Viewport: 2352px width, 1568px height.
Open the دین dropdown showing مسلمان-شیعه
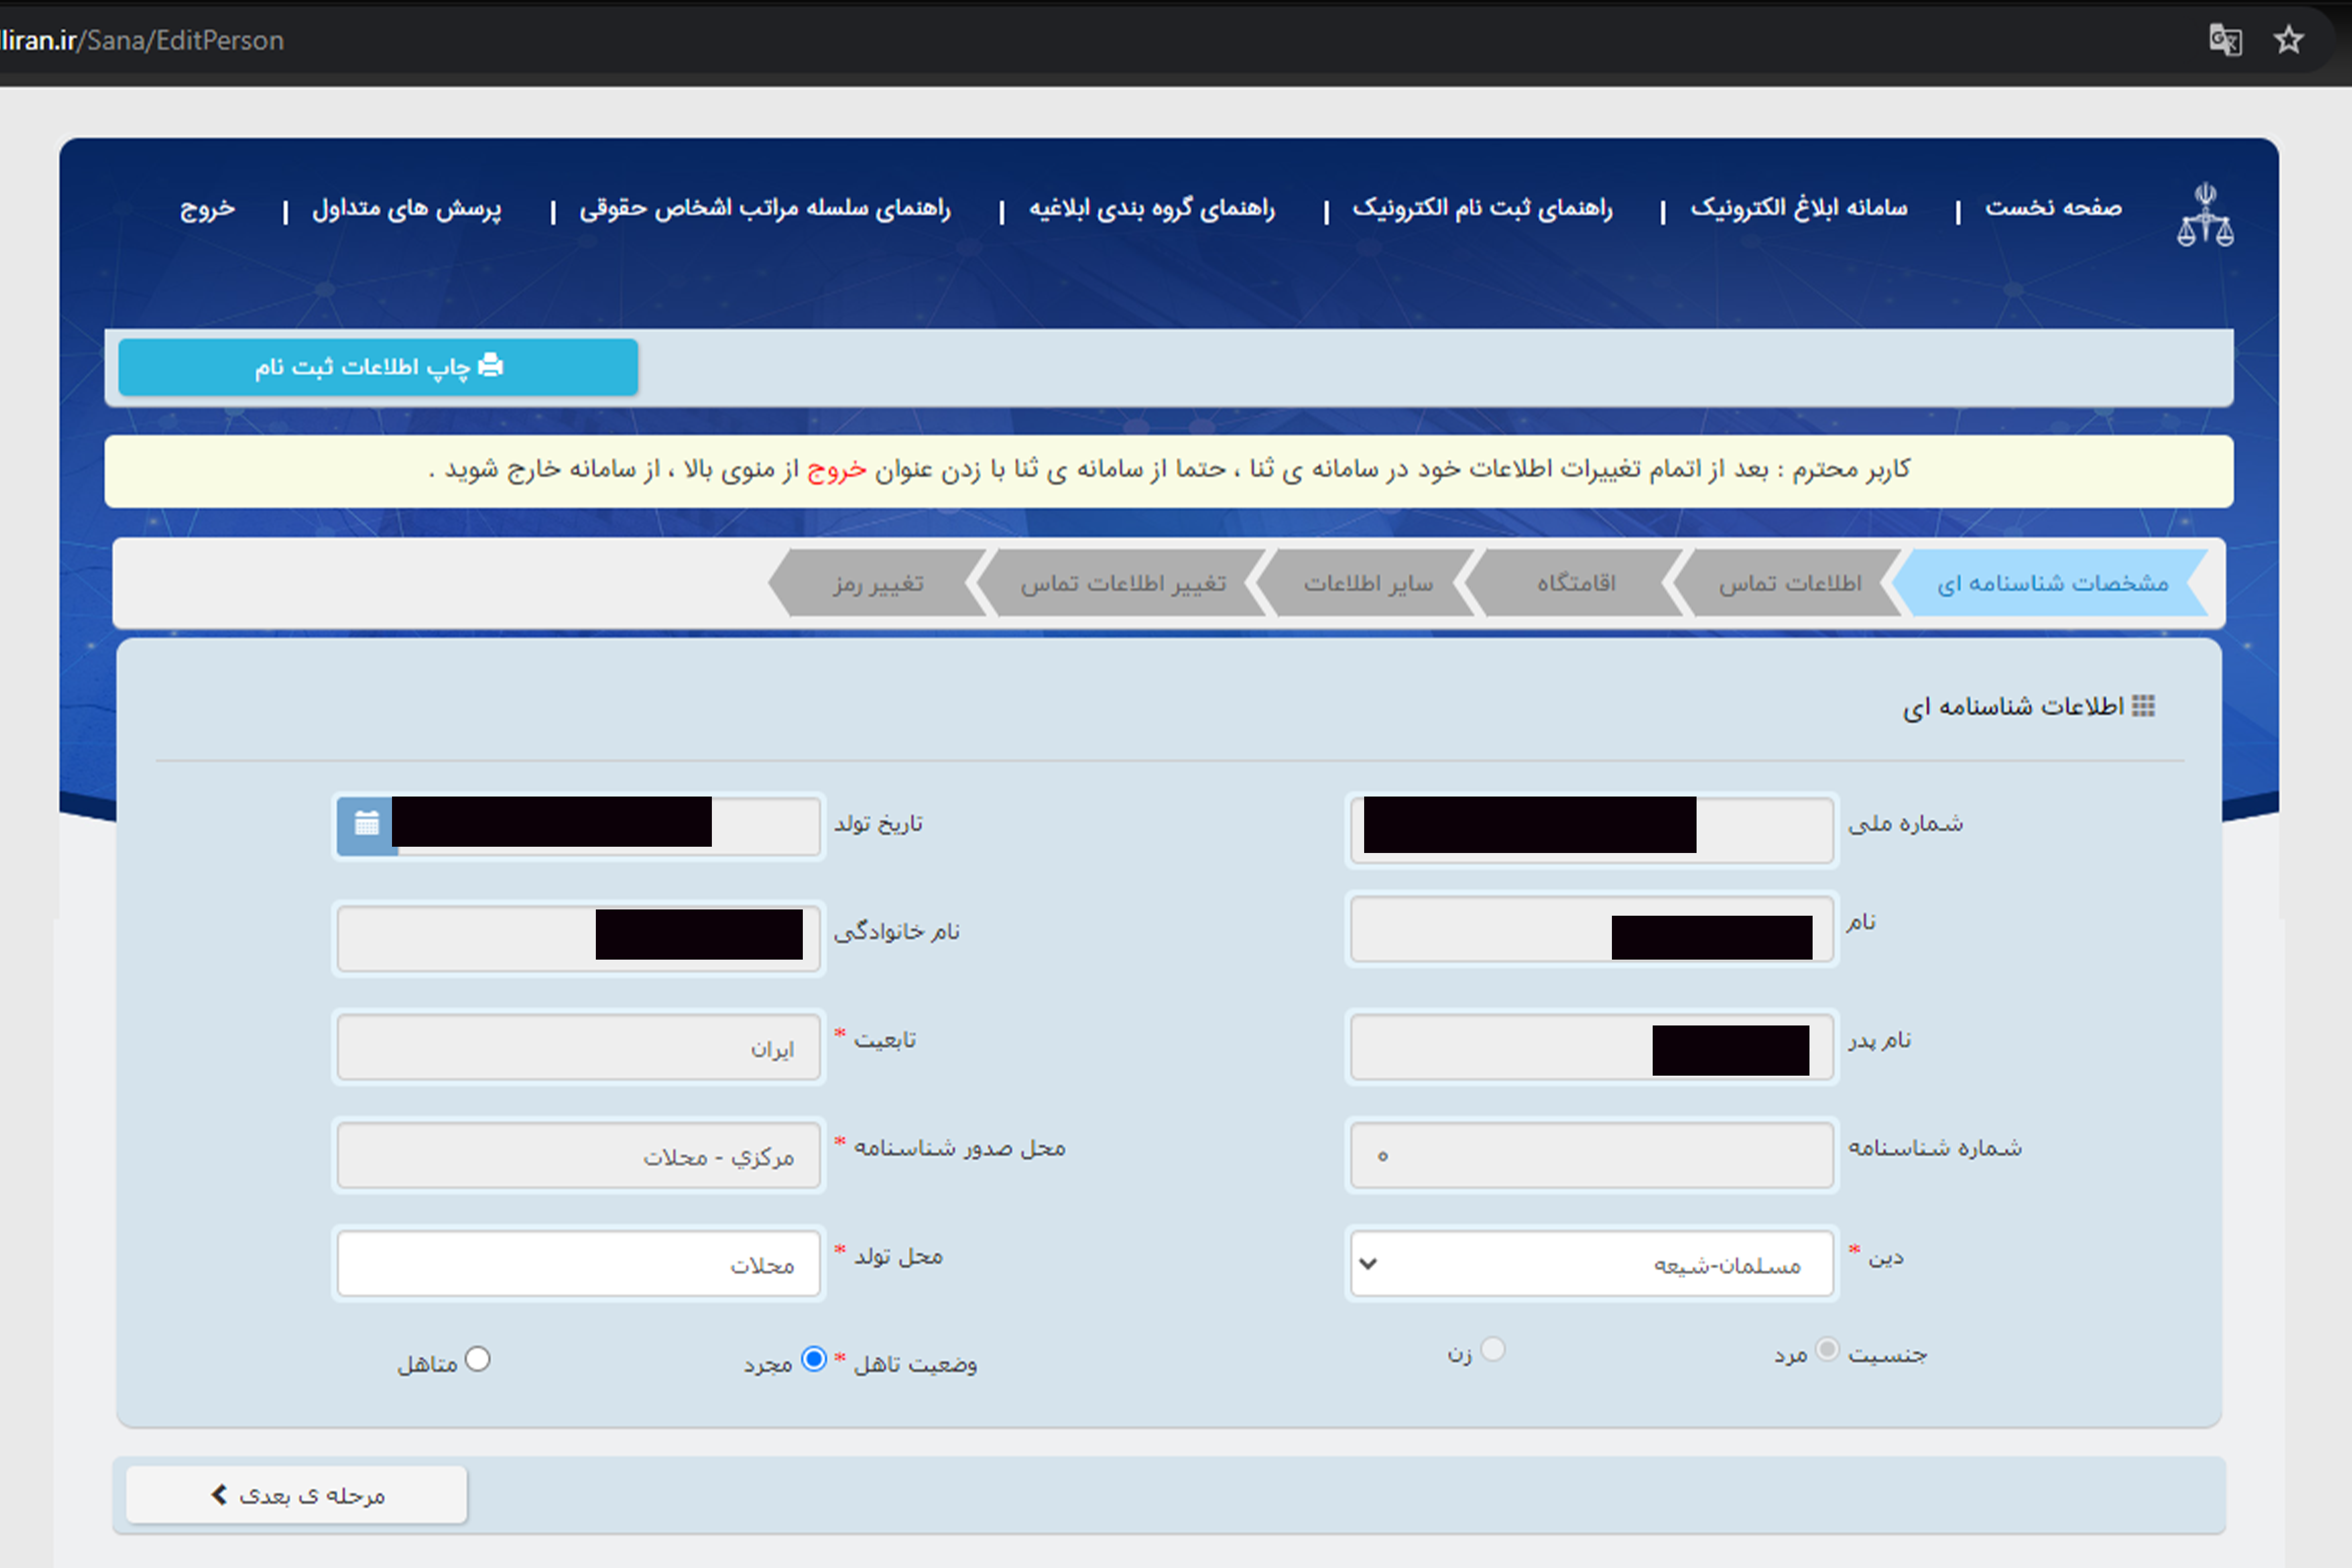click(x=1591, y=1263)
